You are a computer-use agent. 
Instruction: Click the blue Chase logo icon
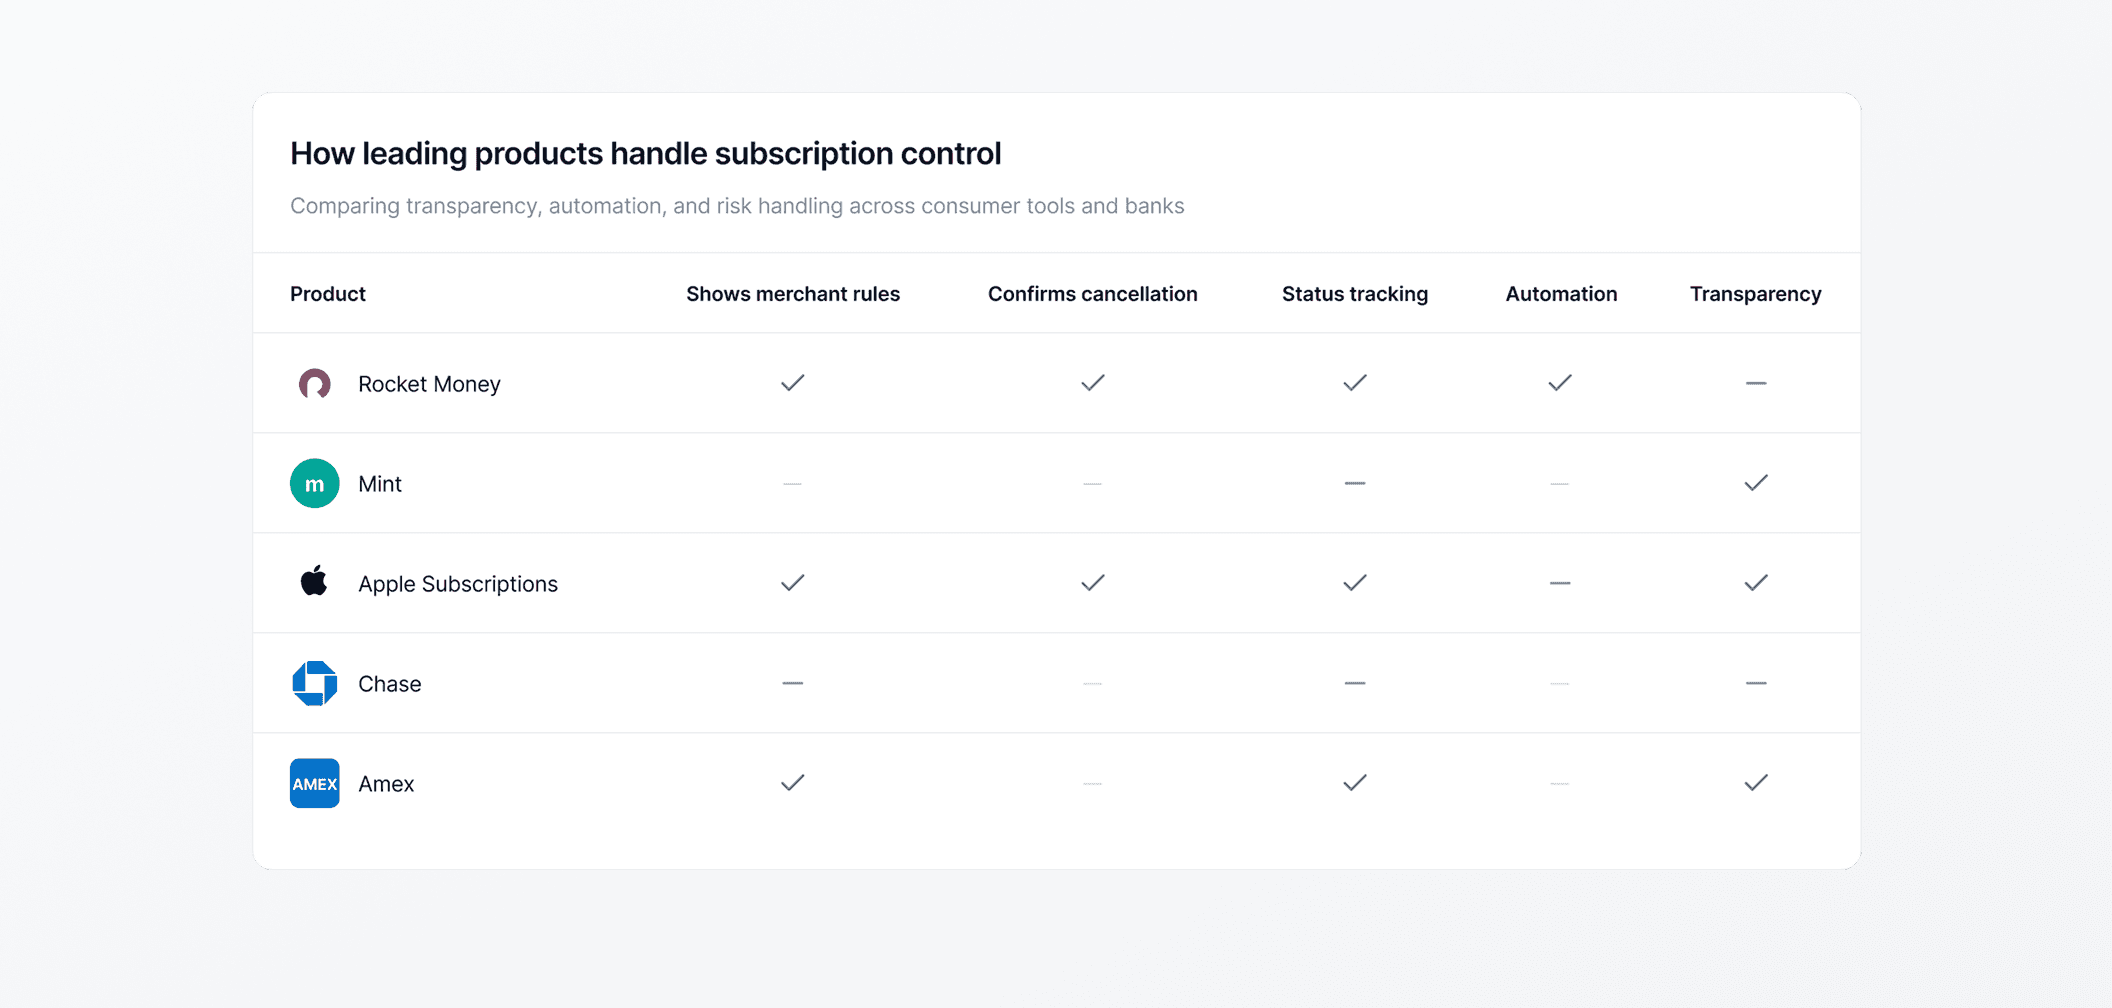click(x=314, y=684)
